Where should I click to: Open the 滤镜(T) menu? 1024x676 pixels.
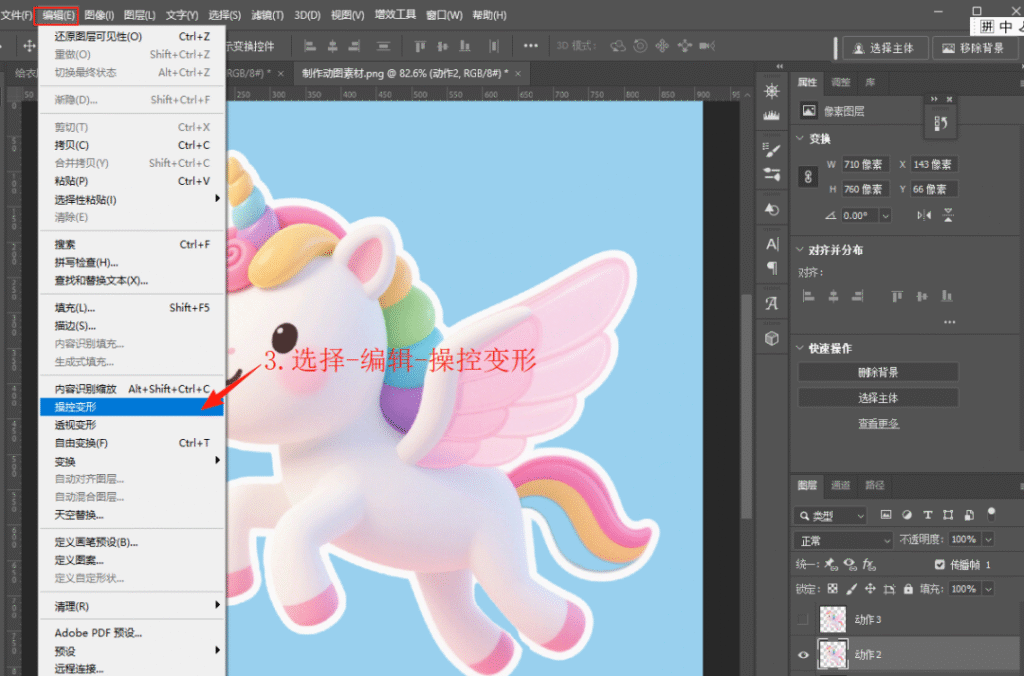tap(267, 14)
